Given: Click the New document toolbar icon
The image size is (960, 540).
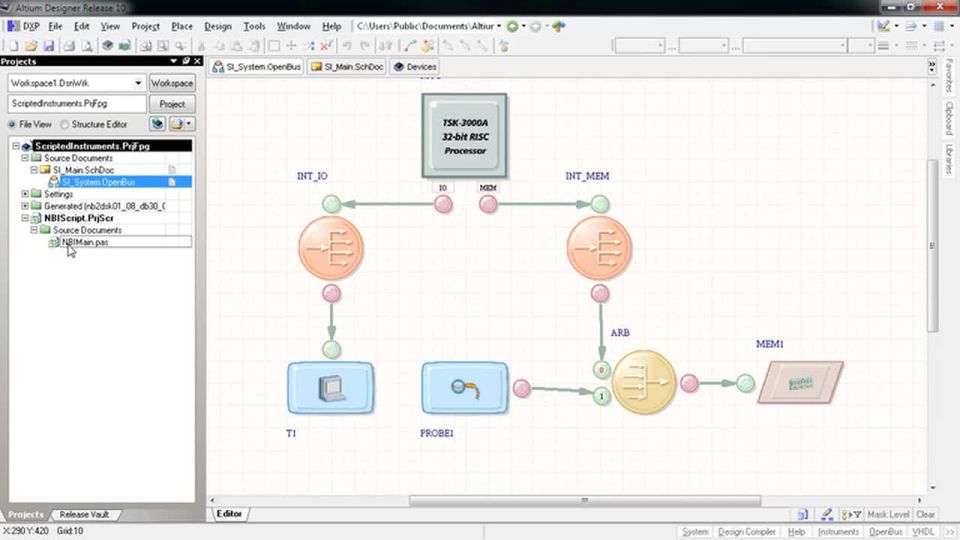Looking at the screenshot, I should point(13,46).
